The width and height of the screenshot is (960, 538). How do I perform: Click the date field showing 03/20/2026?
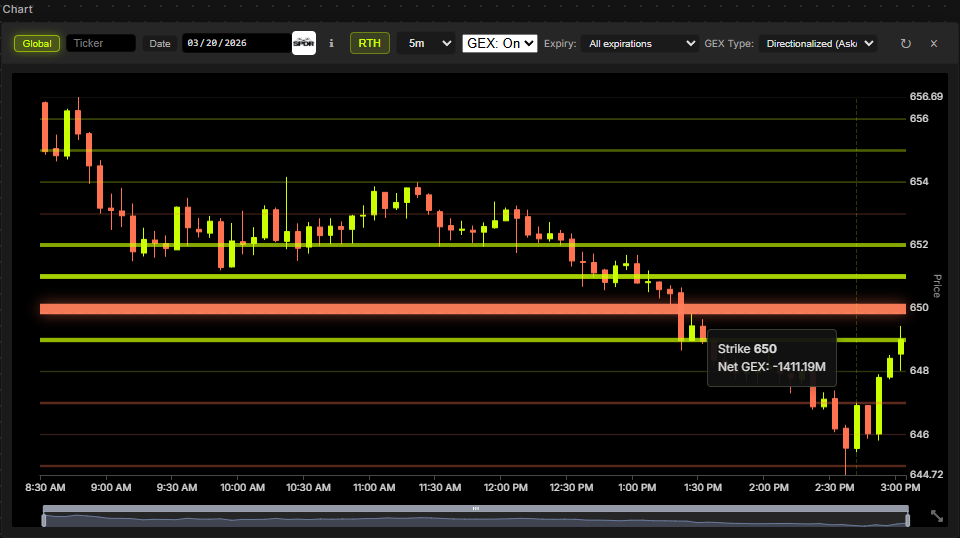(235, 44)
